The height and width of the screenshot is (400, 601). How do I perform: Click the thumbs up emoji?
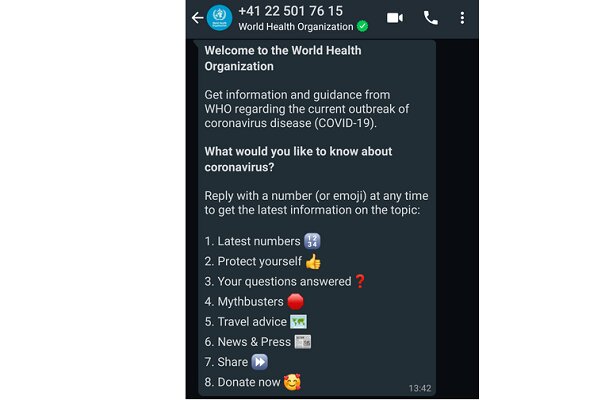click(313, 262)
